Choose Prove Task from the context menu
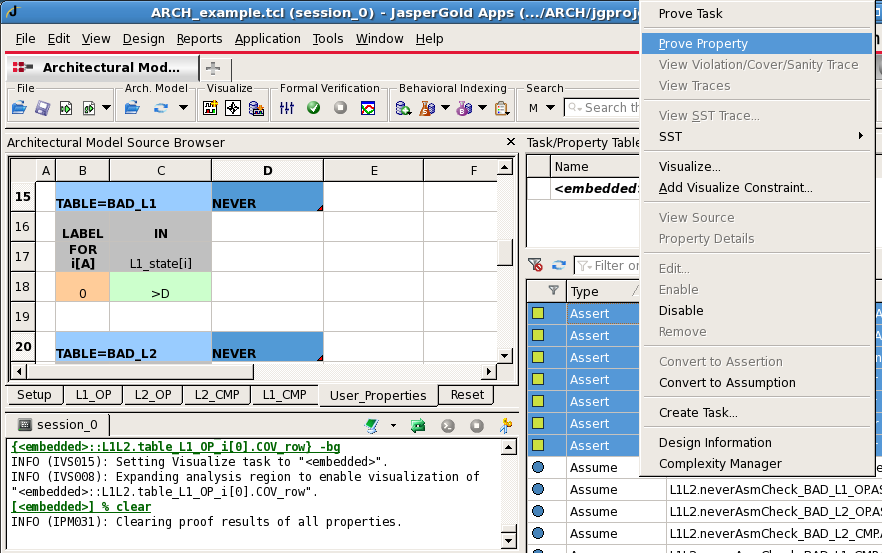Image resolution: width=882 pixels, height=553 pixels. click(757, 14)
